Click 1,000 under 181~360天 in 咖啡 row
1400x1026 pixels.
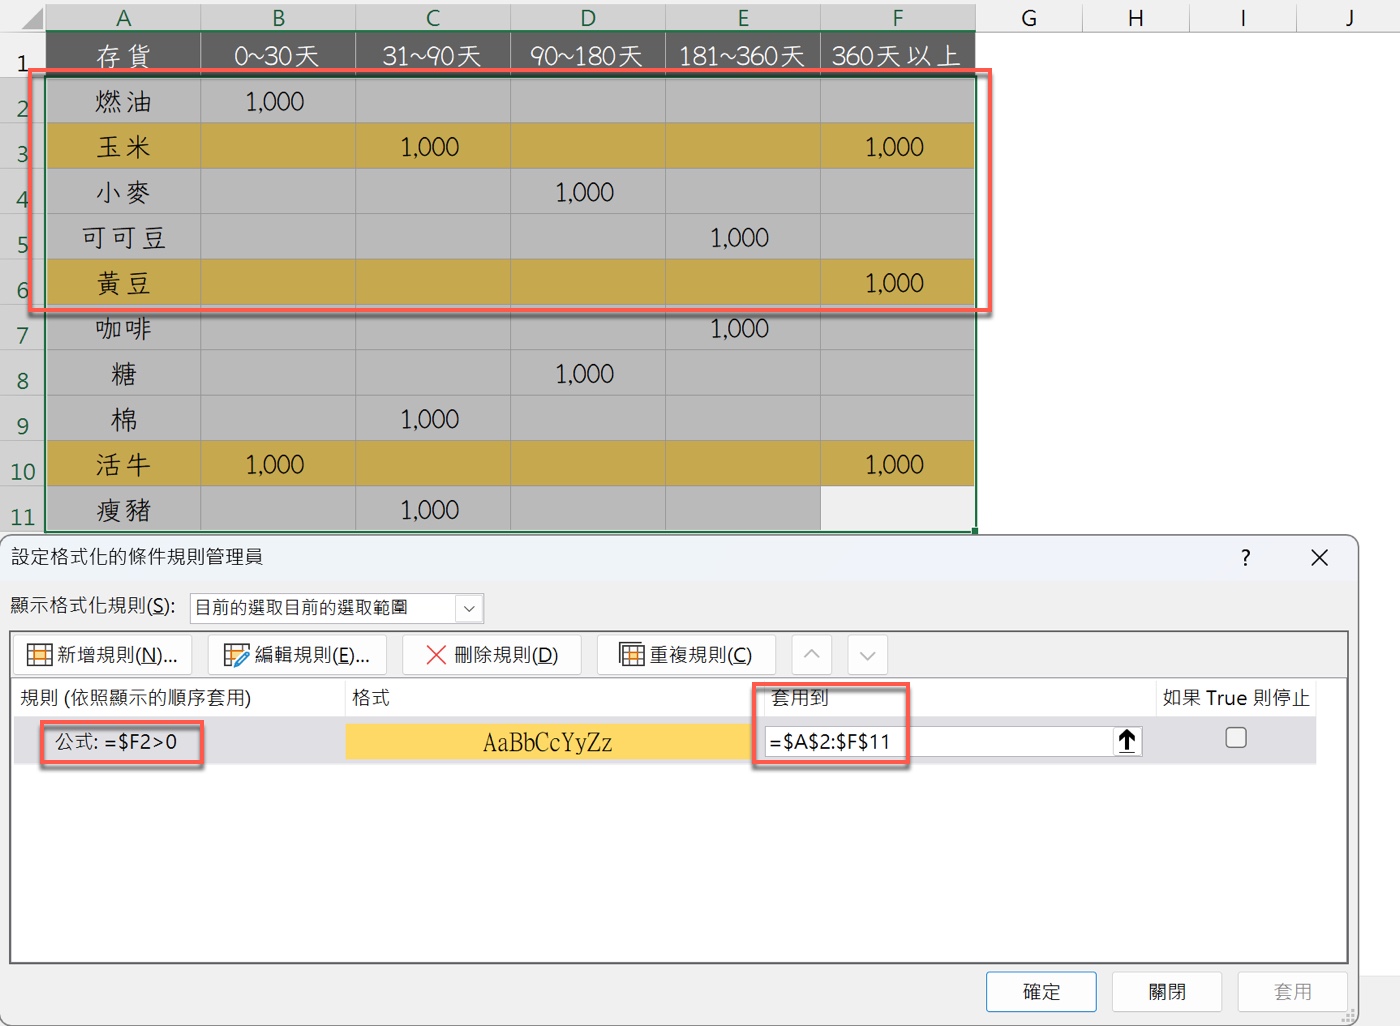739,328
